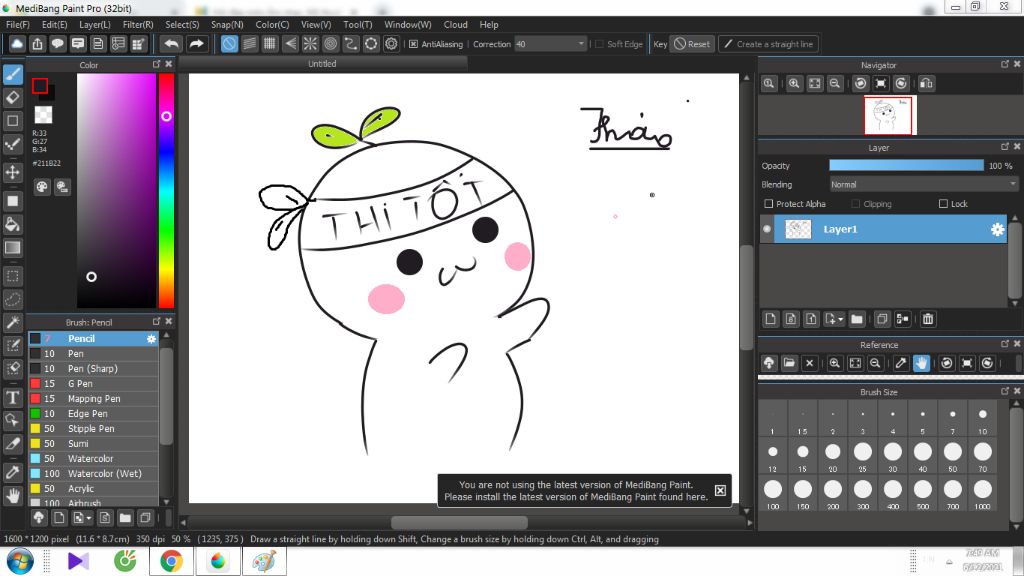Toggle the Hand tool in Reference panel
Screen dimensions: 1024x576
[921, 363]
